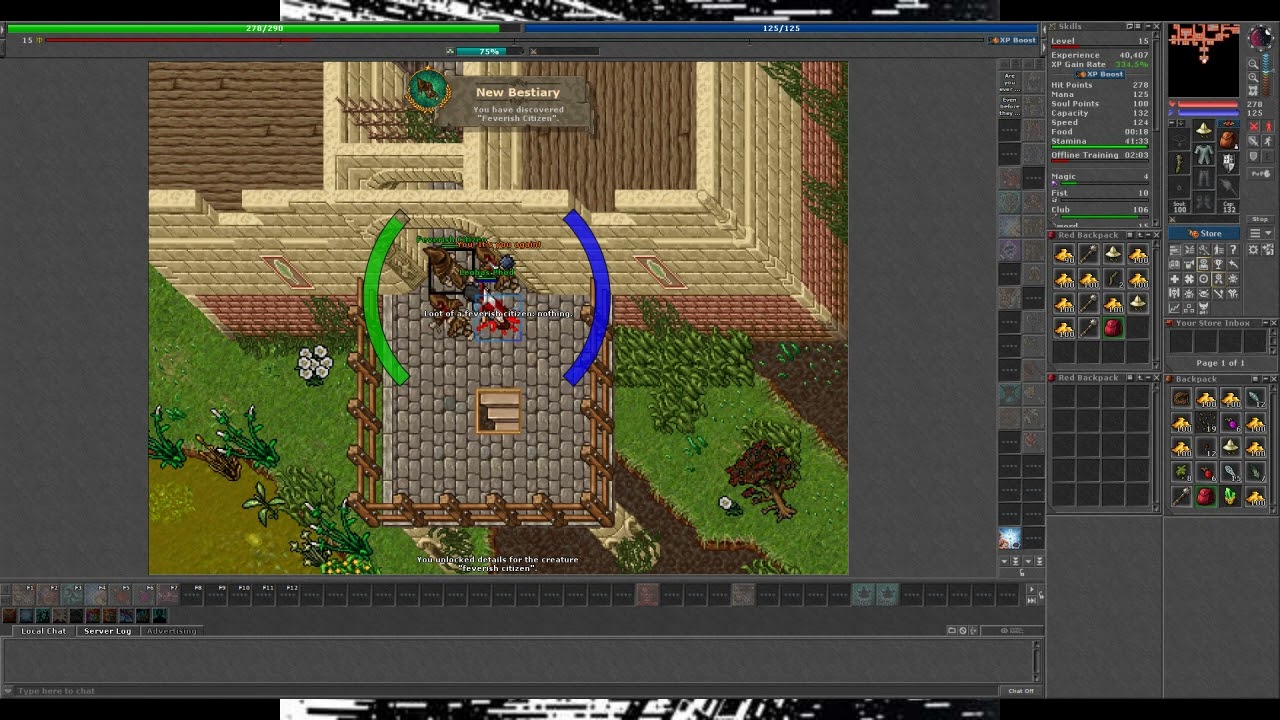Open the Advertising chat tab
Viewport: 1280px width, 720px height.
point(172,631)
